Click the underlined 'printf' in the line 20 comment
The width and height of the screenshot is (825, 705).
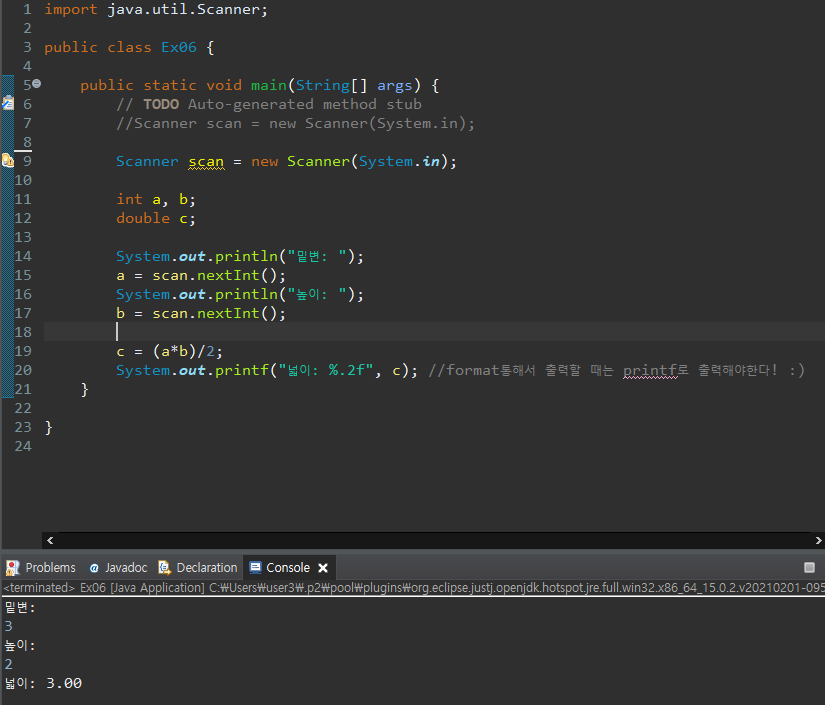click(650, 370)
